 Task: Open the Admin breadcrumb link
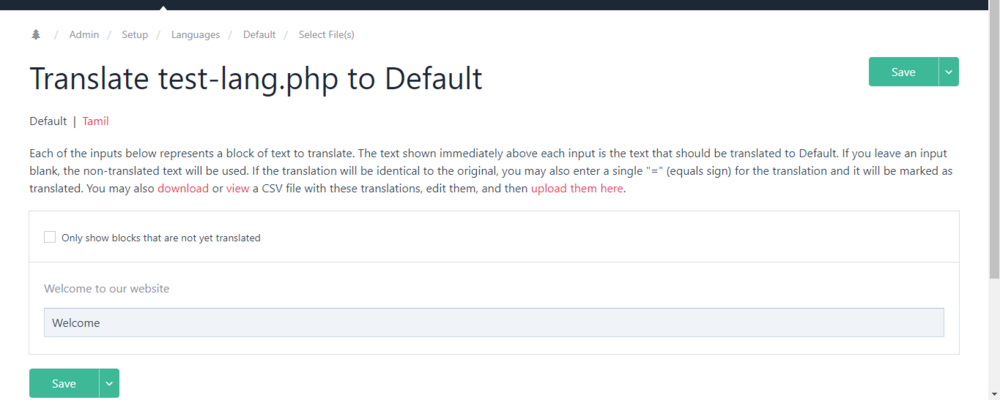[84, 35]
